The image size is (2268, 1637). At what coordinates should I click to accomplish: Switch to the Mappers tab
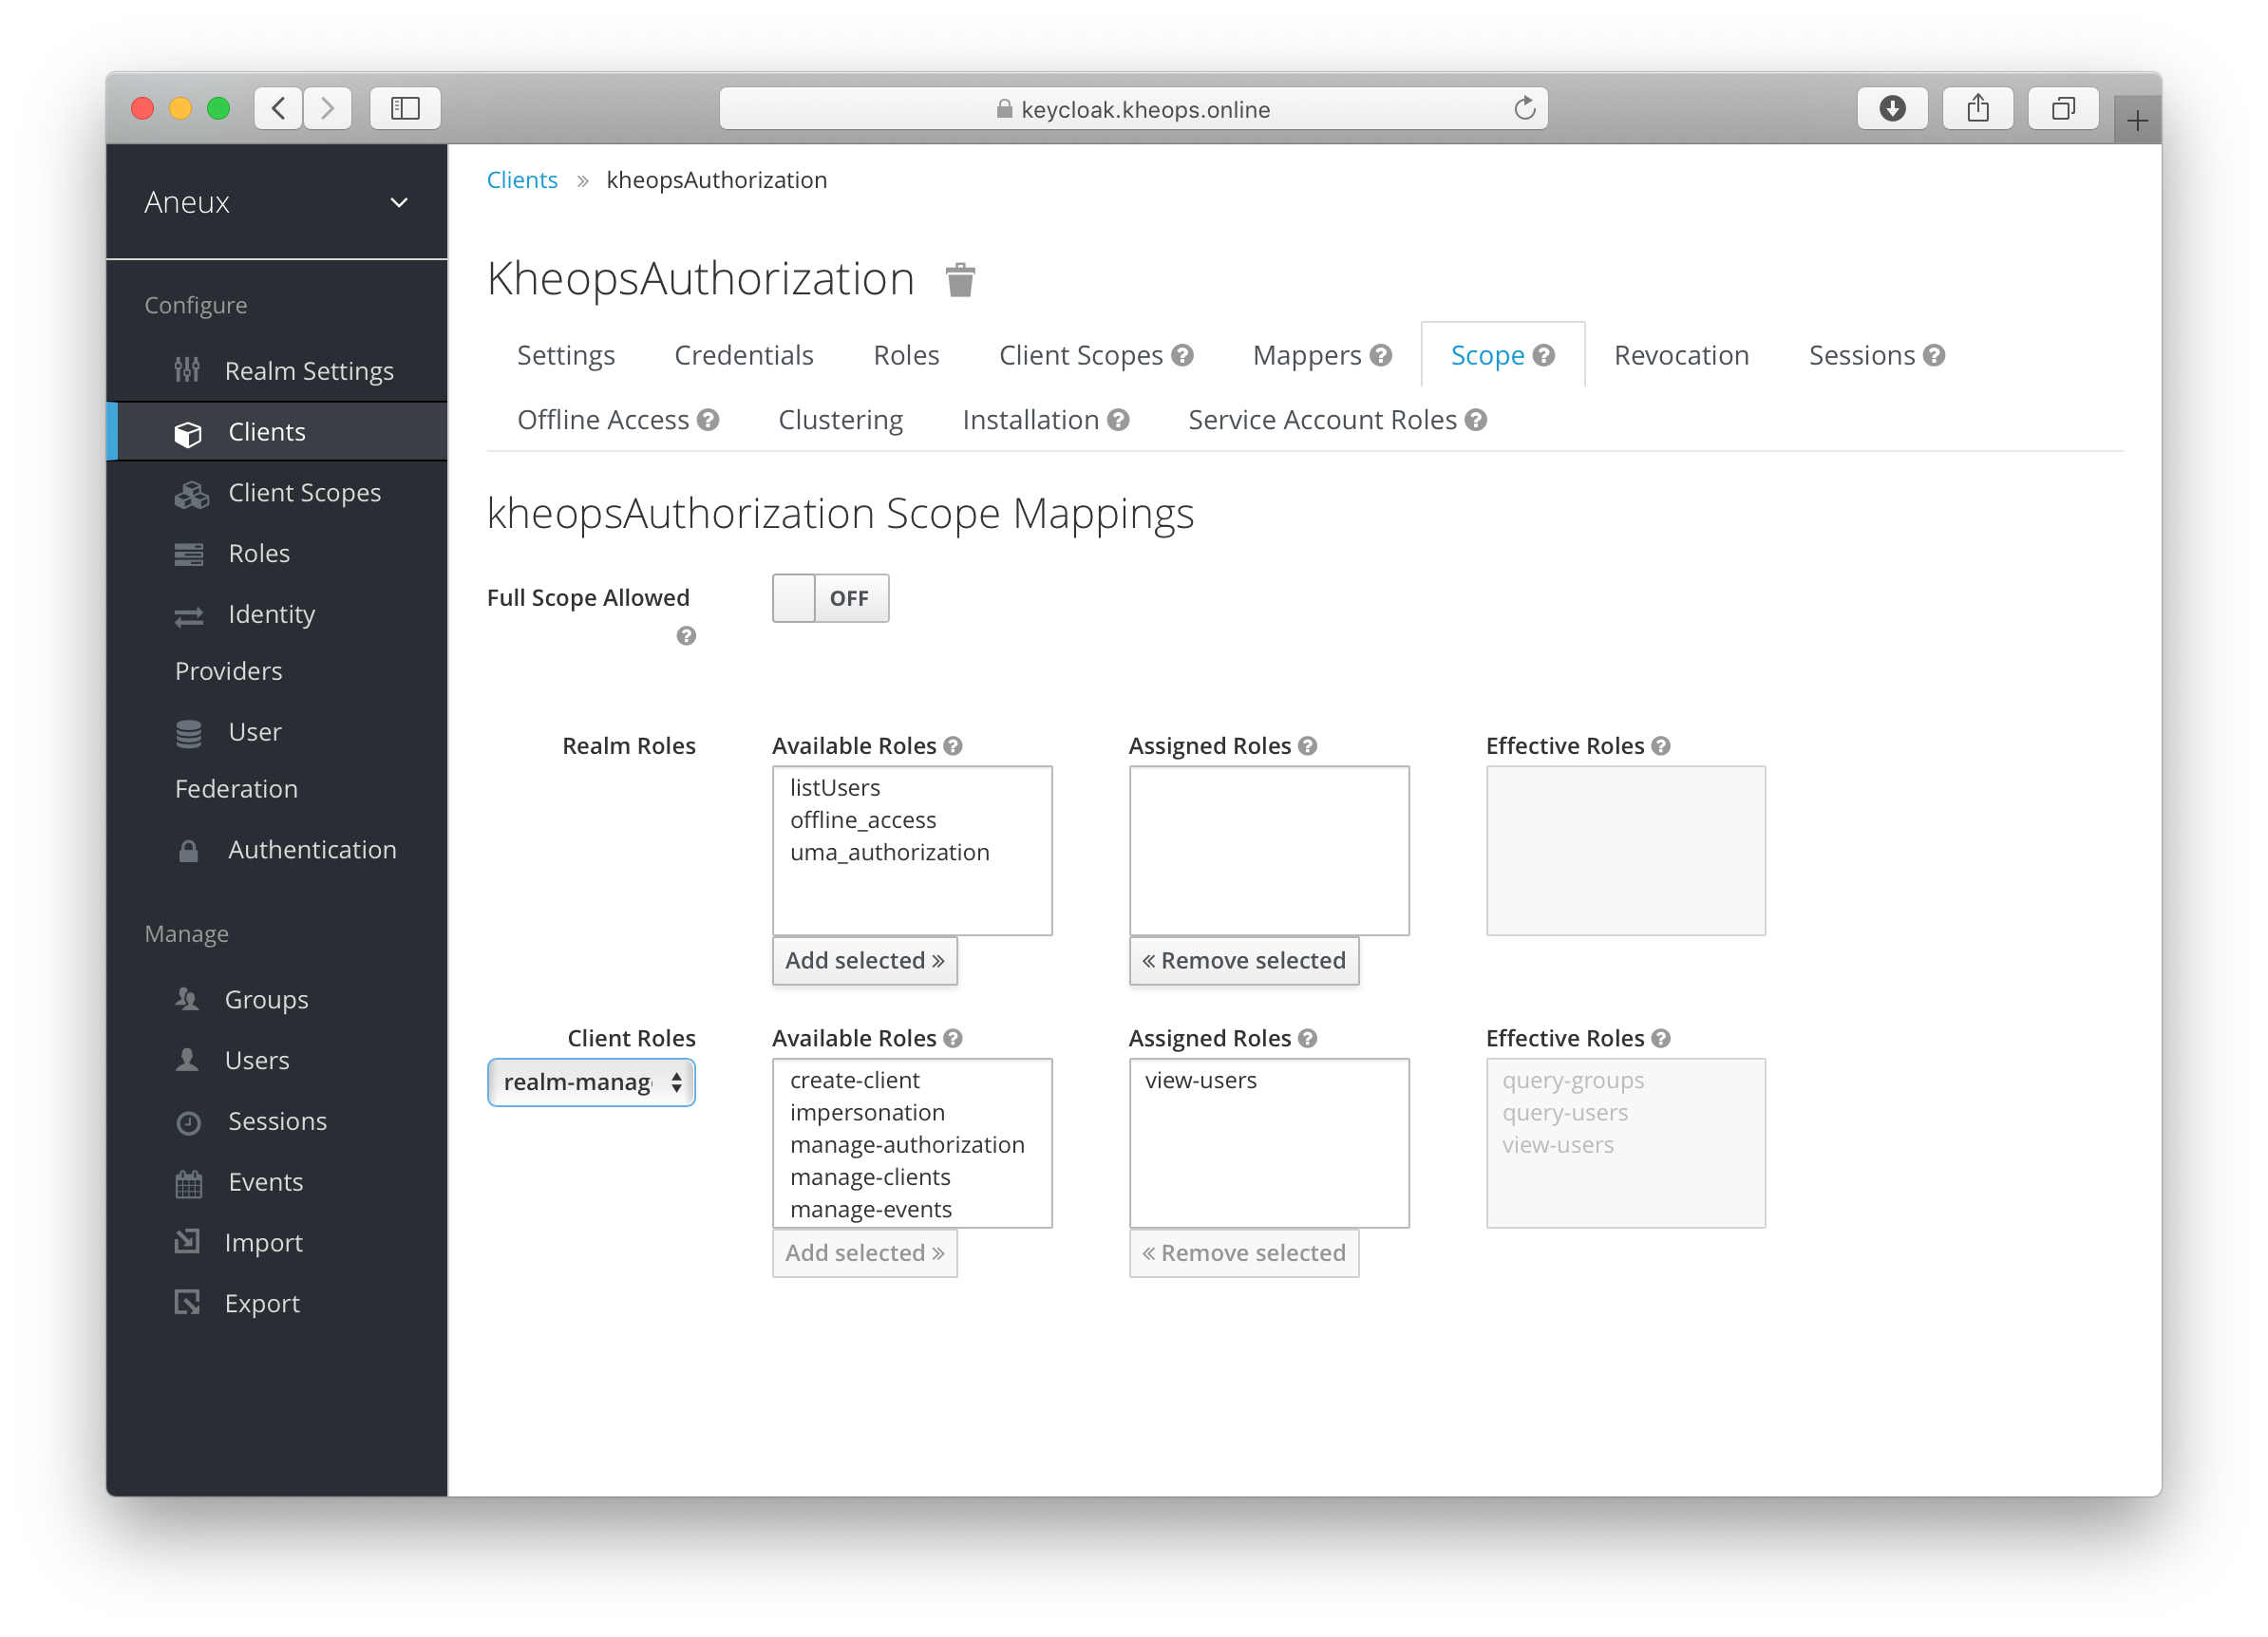click(x=1306, y=356)
